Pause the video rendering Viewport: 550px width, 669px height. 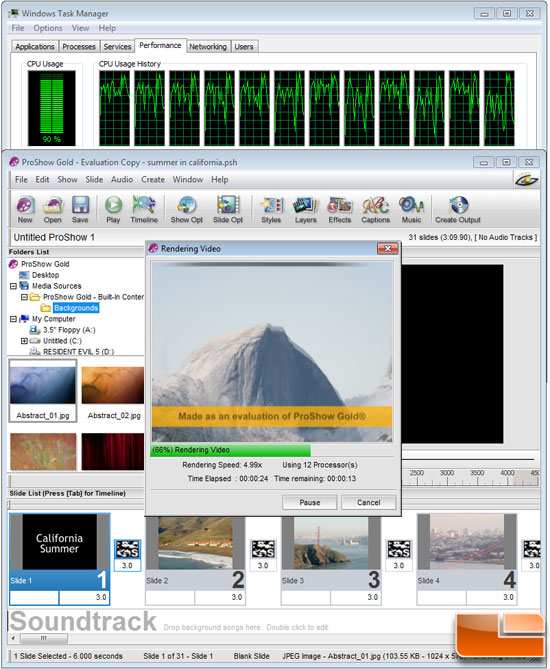(x=310, y=503)
